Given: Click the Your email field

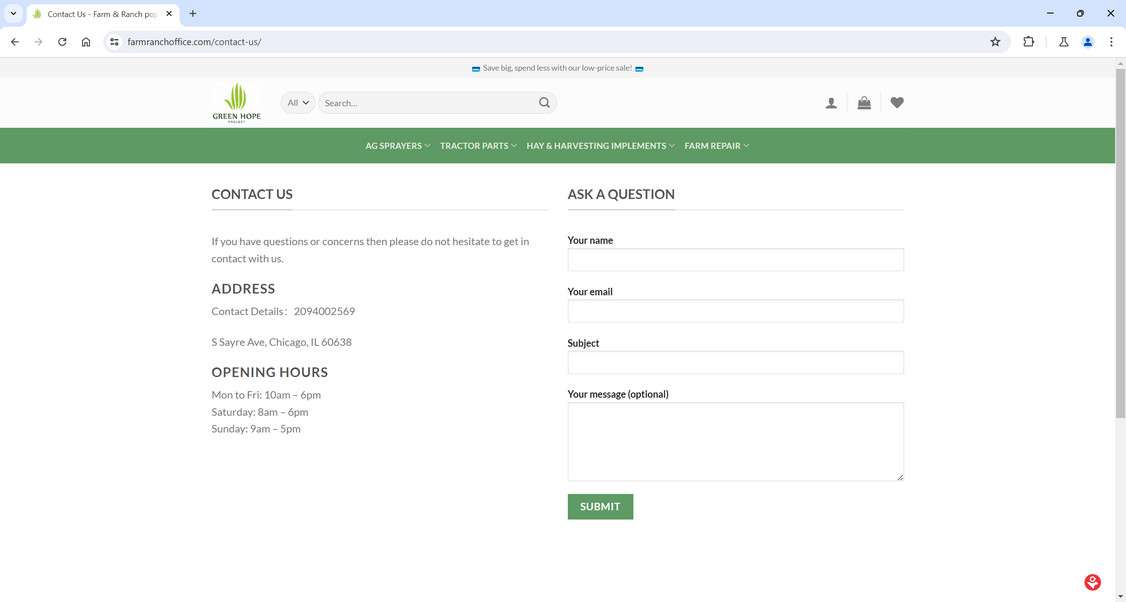Looking at the screenshot, I should (735, 311).
